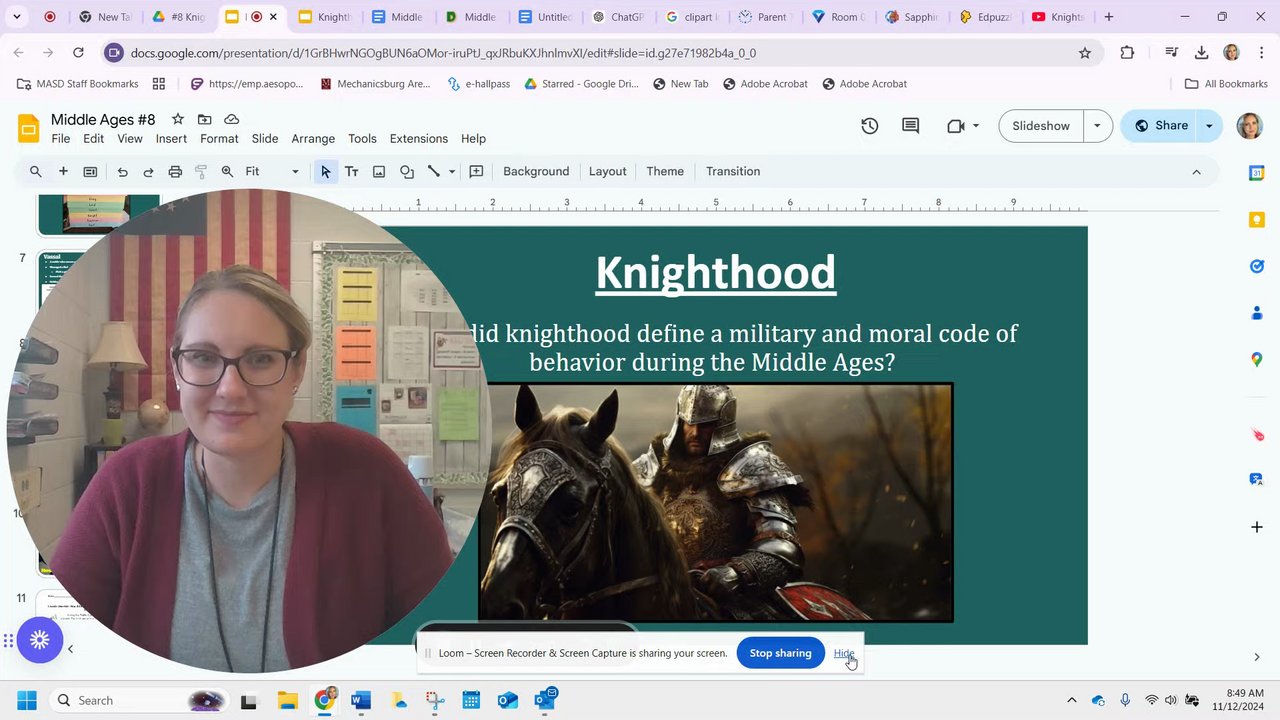Viewport: 1280px width, 720px height.
Task: Click the Hide link on sharing bar
Action: pyautogui.click(x=844, y=653)
